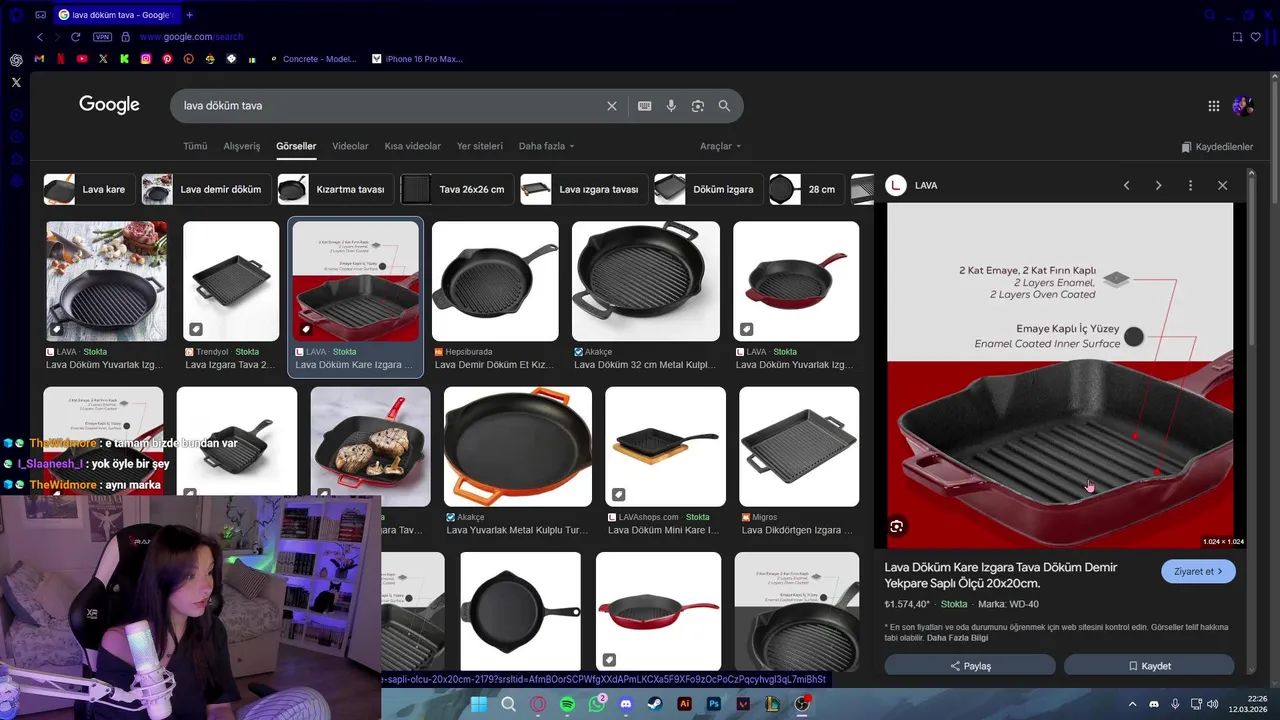The image size is (1280, 720).
Task: Filter by 'Lava ızgara tavası' chip
Action: [x=584, y=189]
